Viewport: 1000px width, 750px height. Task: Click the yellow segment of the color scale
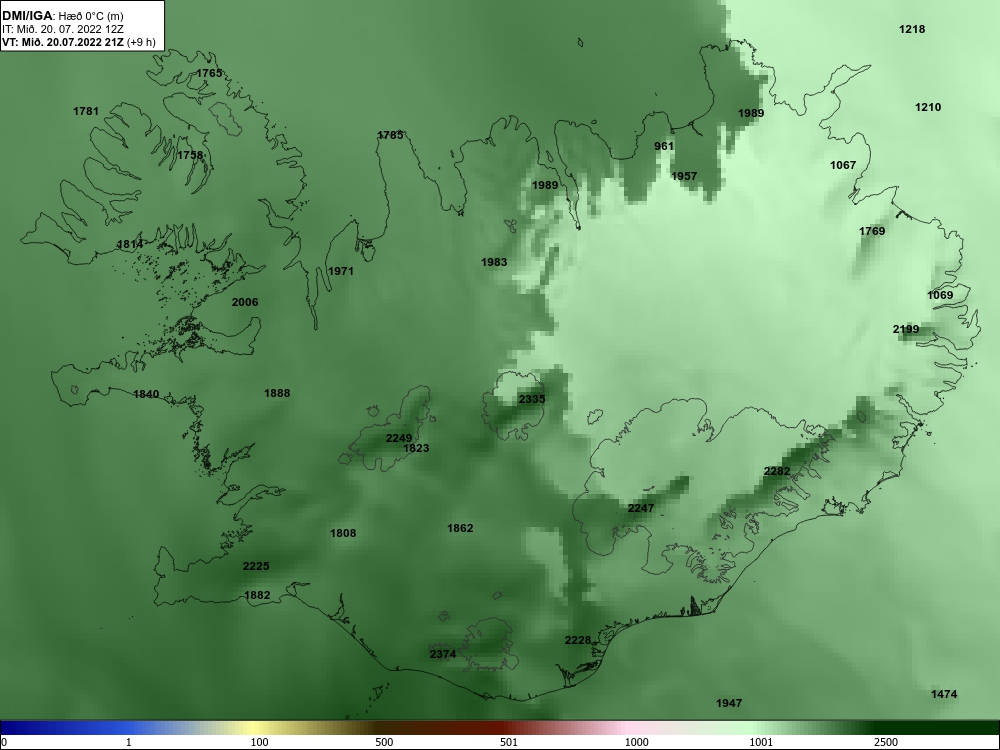coord(255,728)
